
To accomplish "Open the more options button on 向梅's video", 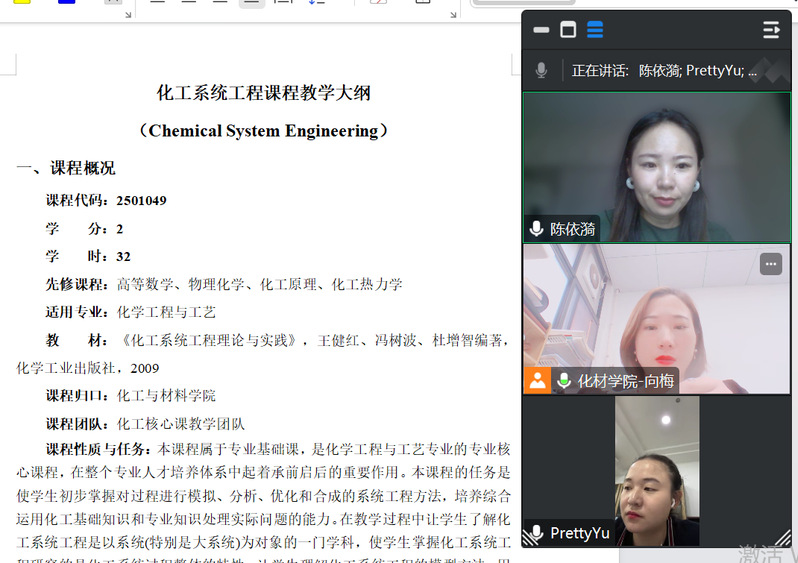I will tap(770, 264).
